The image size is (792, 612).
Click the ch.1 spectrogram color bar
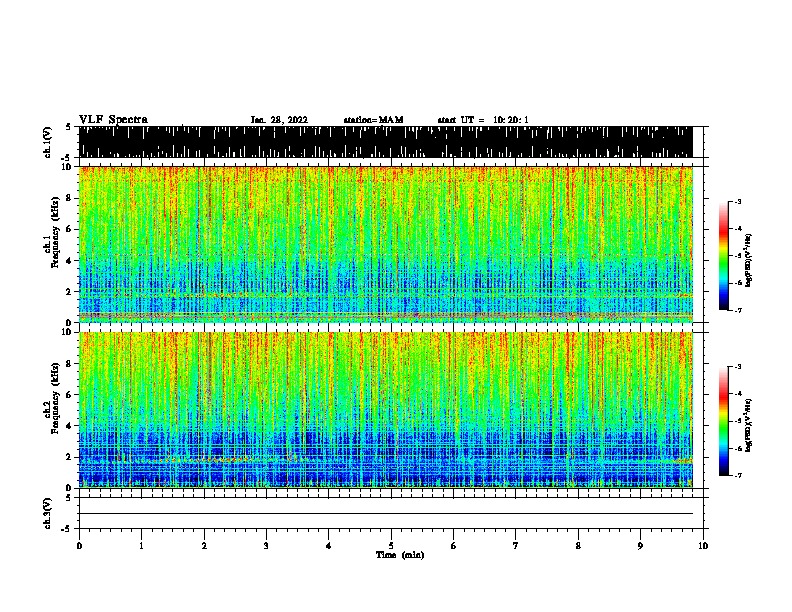(x=723, y=256)
